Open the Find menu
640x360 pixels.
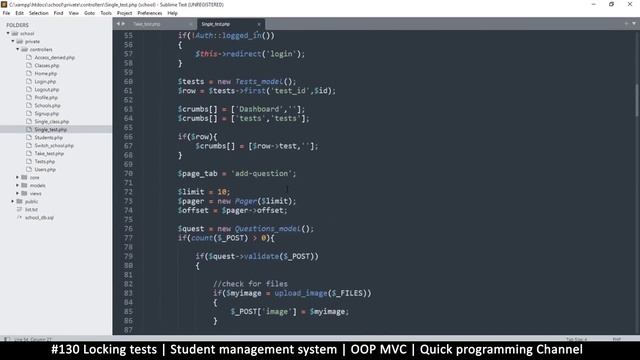tap(58, 13)
